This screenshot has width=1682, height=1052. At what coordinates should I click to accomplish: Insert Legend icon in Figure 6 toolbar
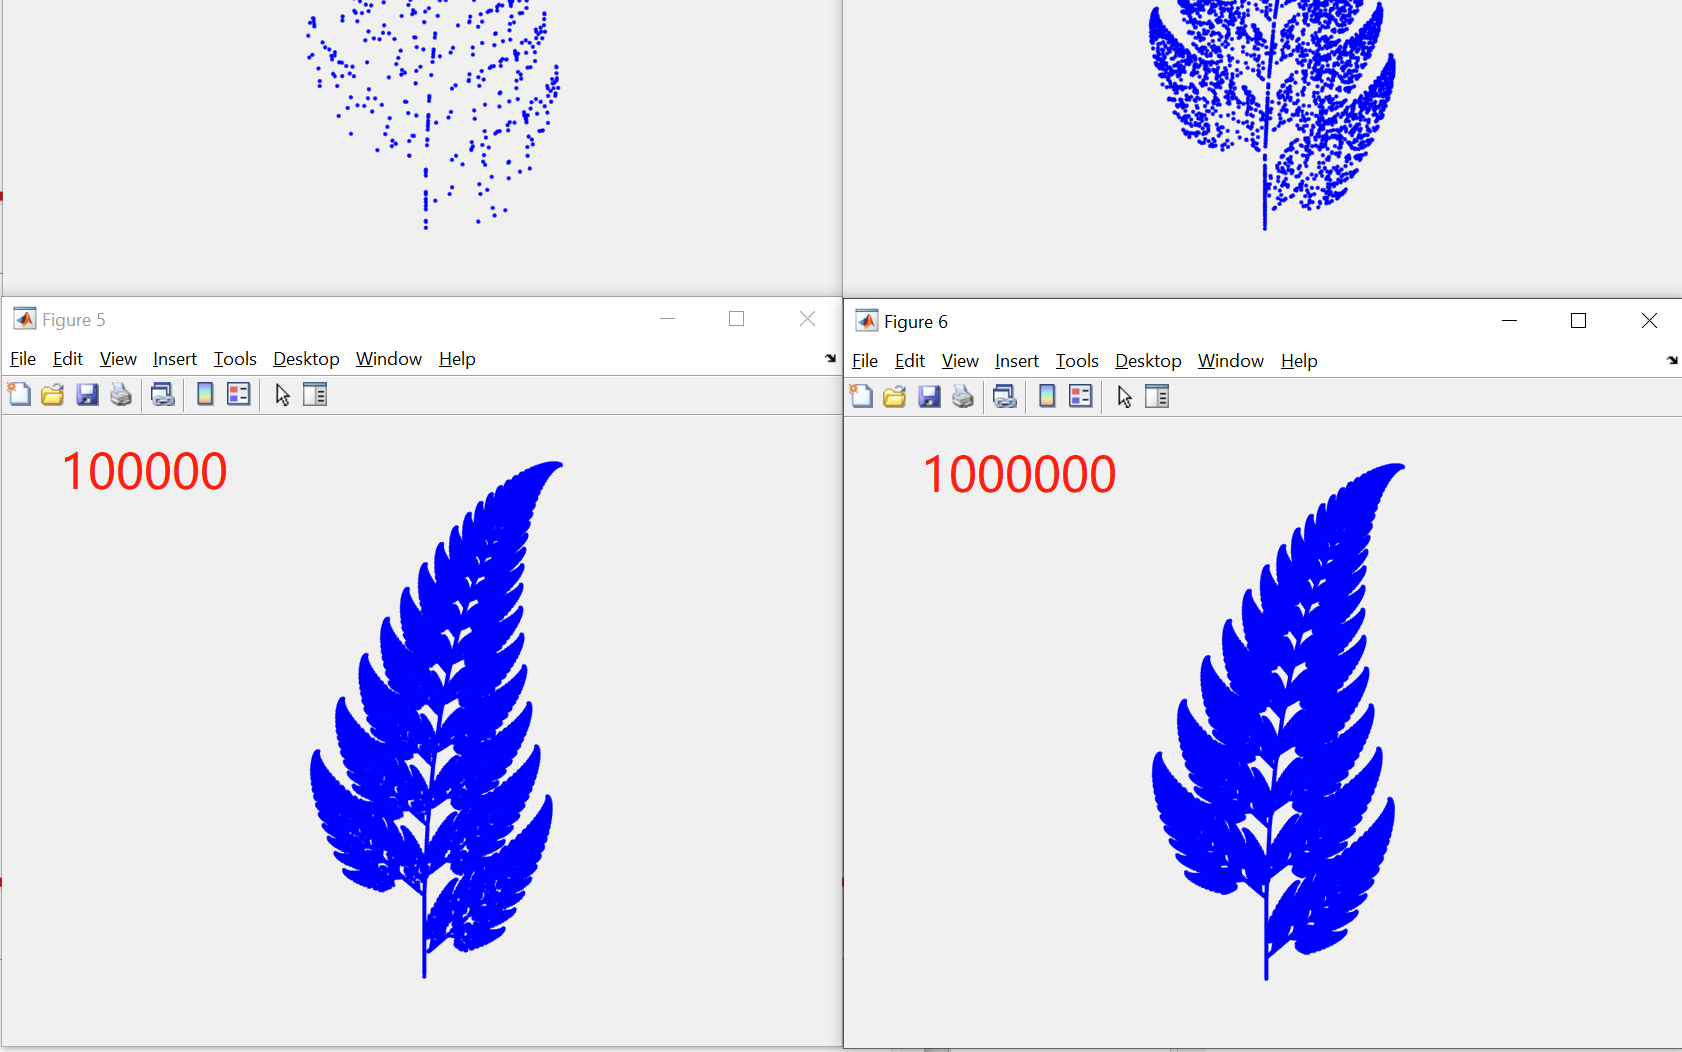coord(1081,396)
